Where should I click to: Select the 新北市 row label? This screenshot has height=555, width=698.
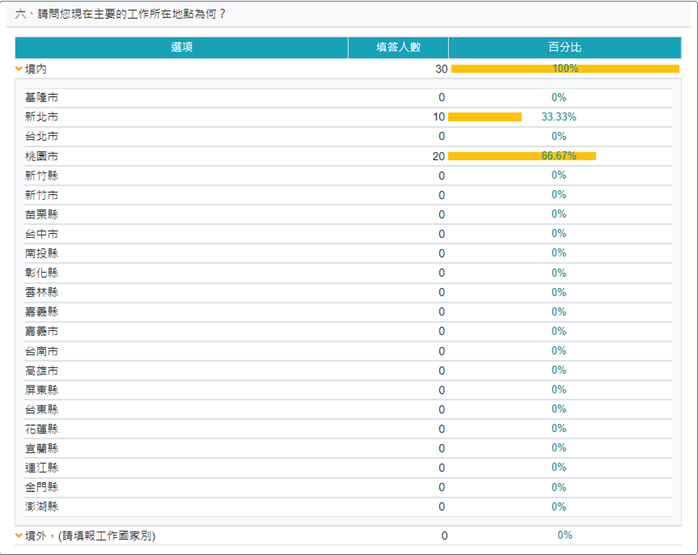click(41, 117)
